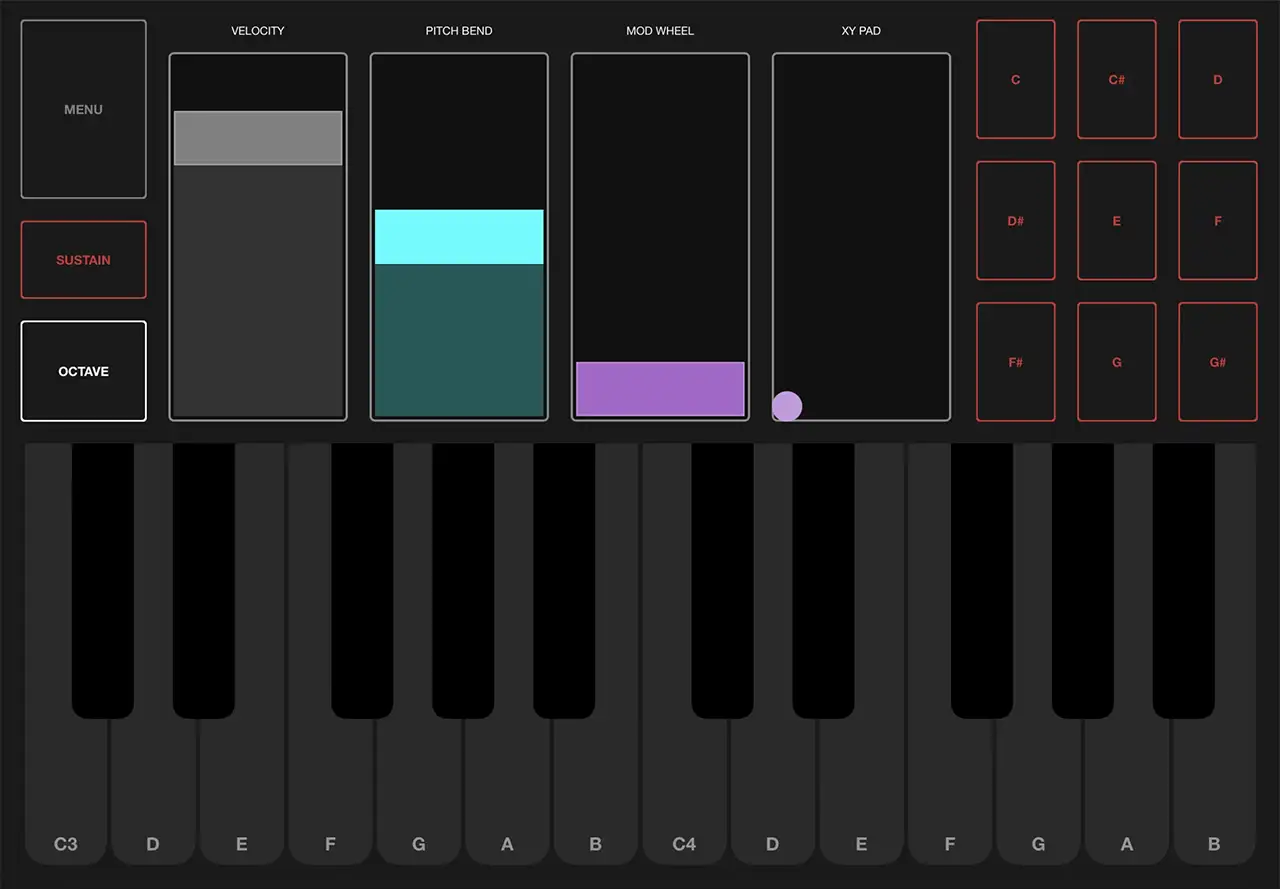1280x889 pixels.
Task: Play the white F key in C4 octave
Action: [949, 790]
